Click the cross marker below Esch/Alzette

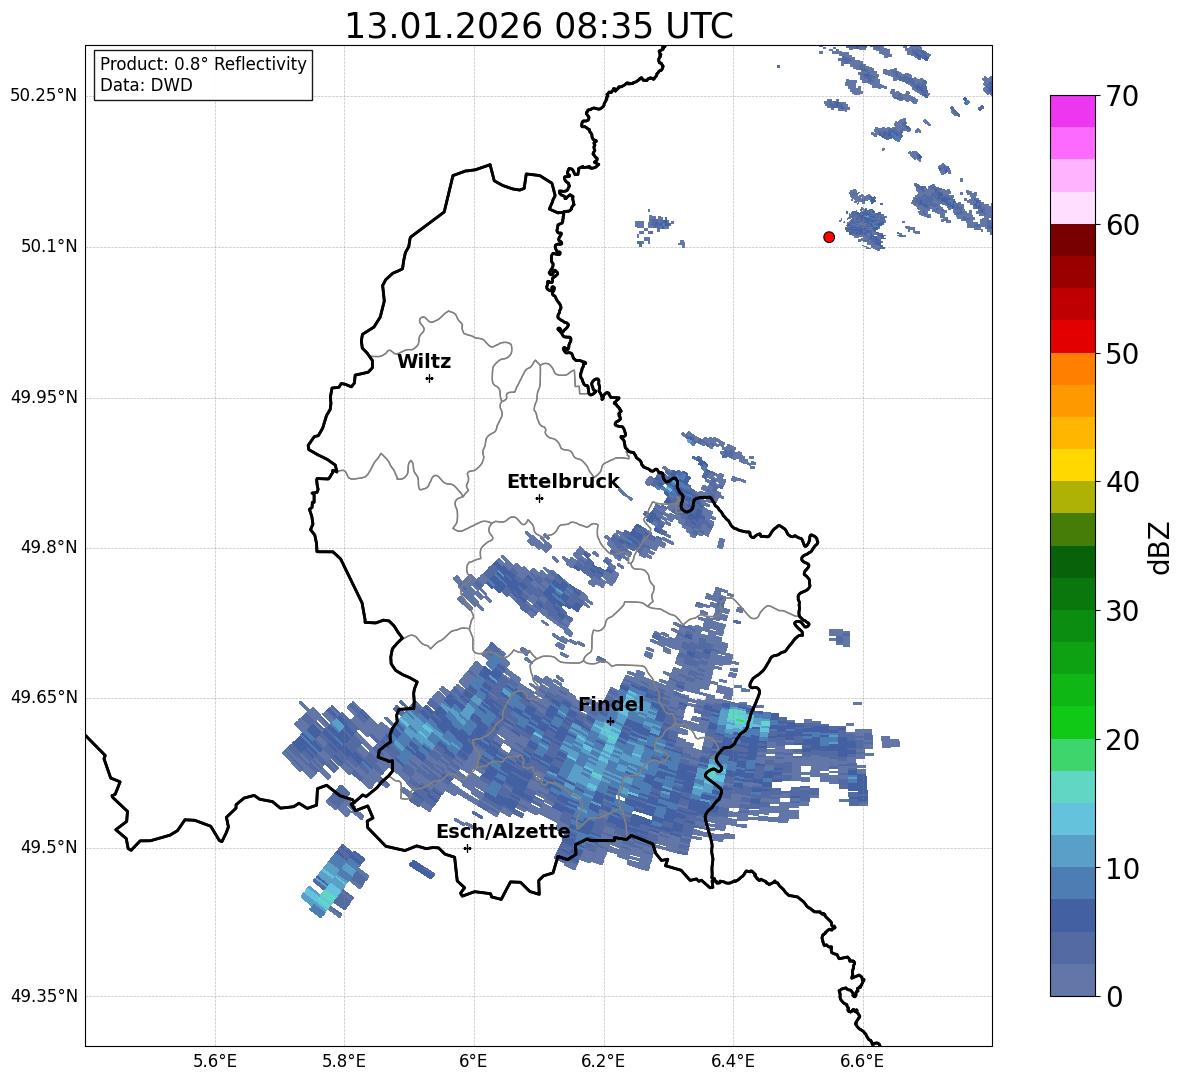tap(467, 848)
